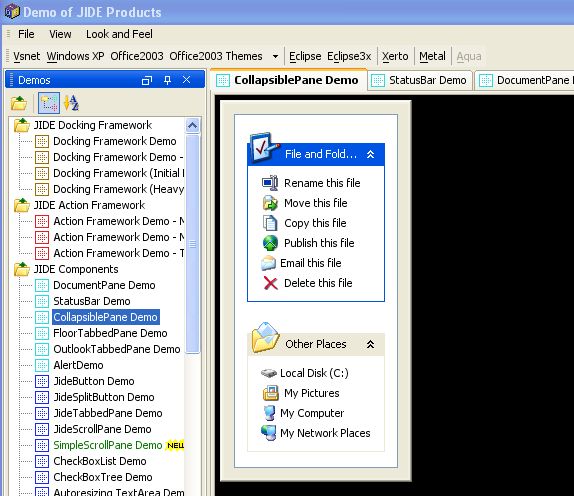Click Move this file link
Image resolution: width=574 pixels, height=496 pixels.
(x=316, y=203)
